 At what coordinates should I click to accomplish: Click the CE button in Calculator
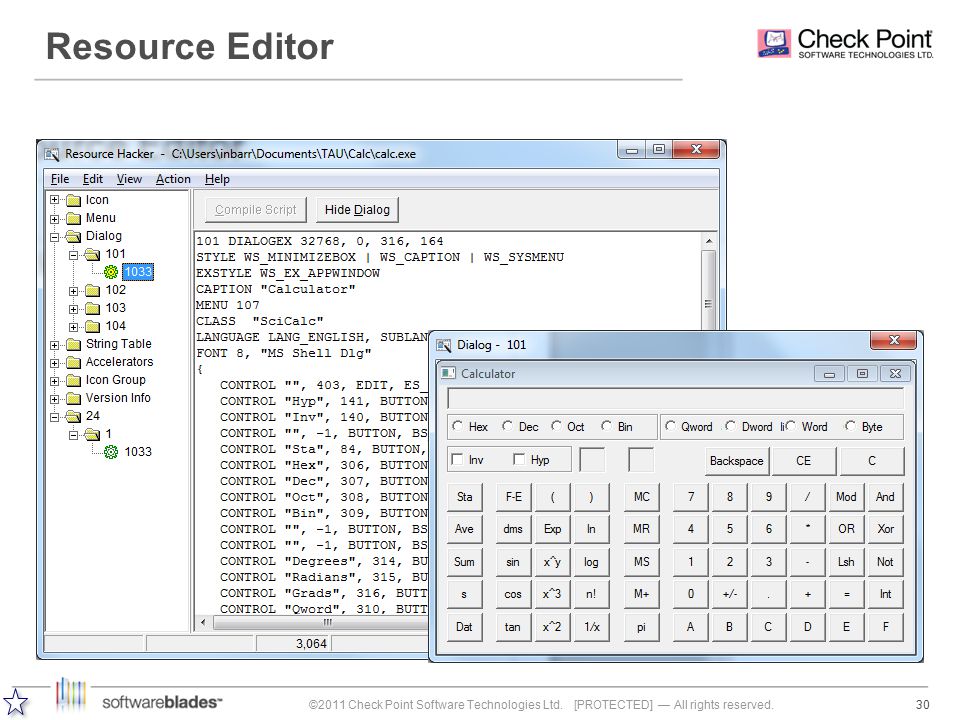tap(803, 461)
